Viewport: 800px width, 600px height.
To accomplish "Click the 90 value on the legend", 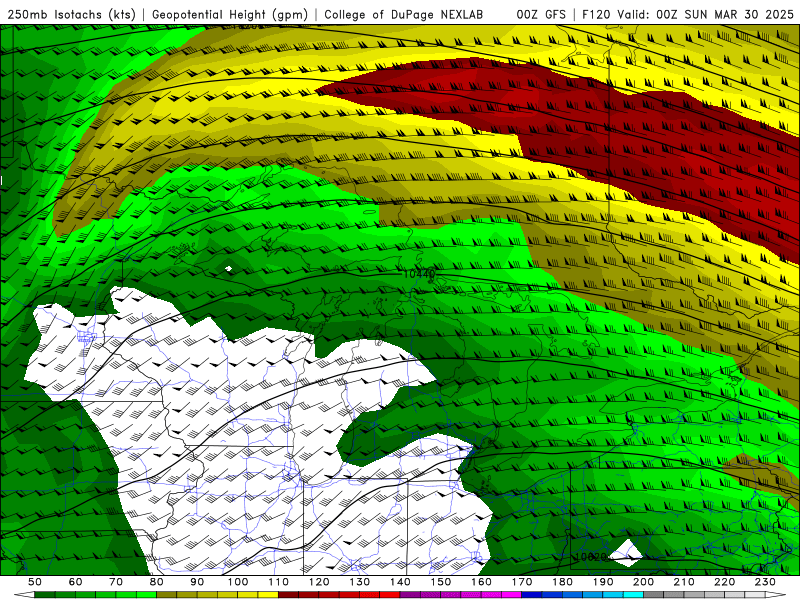I will (x=197, y=582).
